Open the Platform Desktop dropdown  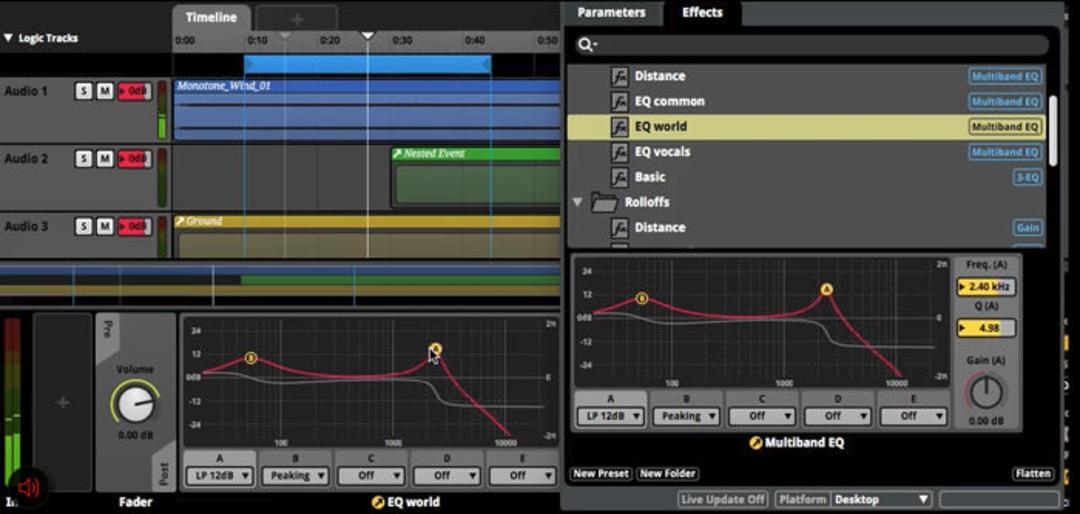tap(882, 500)
